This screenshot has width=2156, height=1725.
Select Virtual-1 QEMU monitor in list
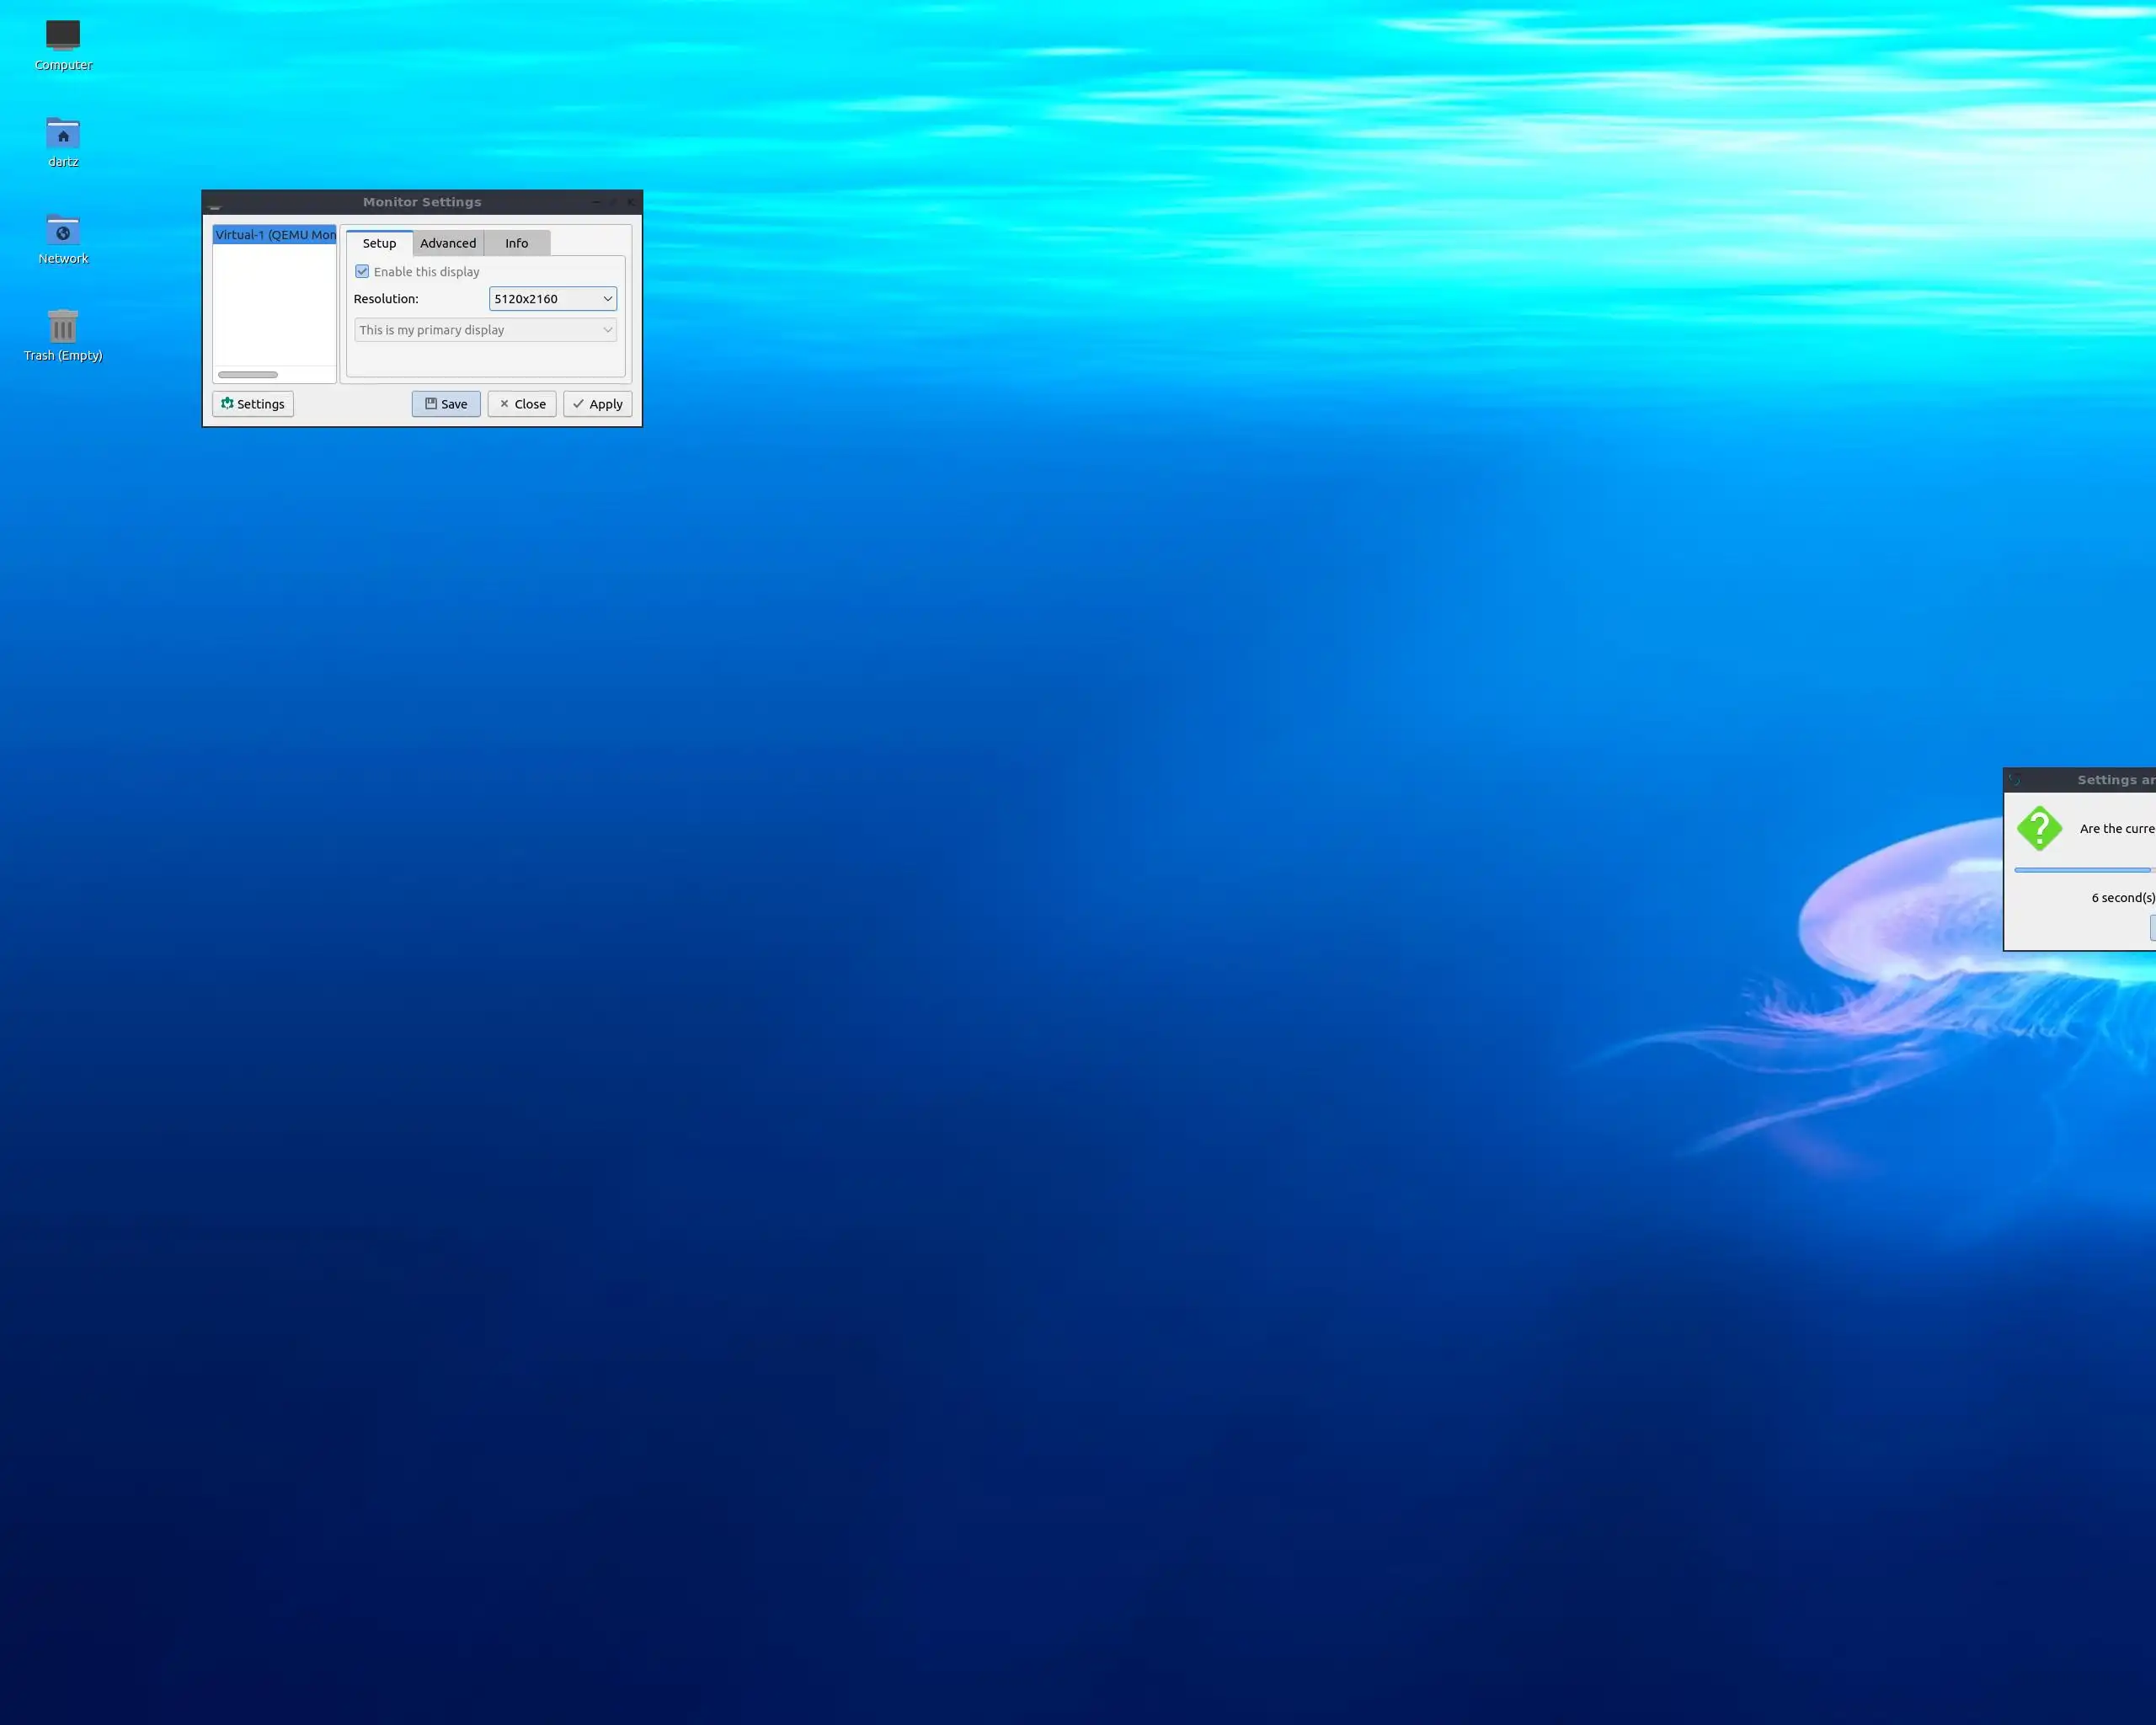[274, 235]
